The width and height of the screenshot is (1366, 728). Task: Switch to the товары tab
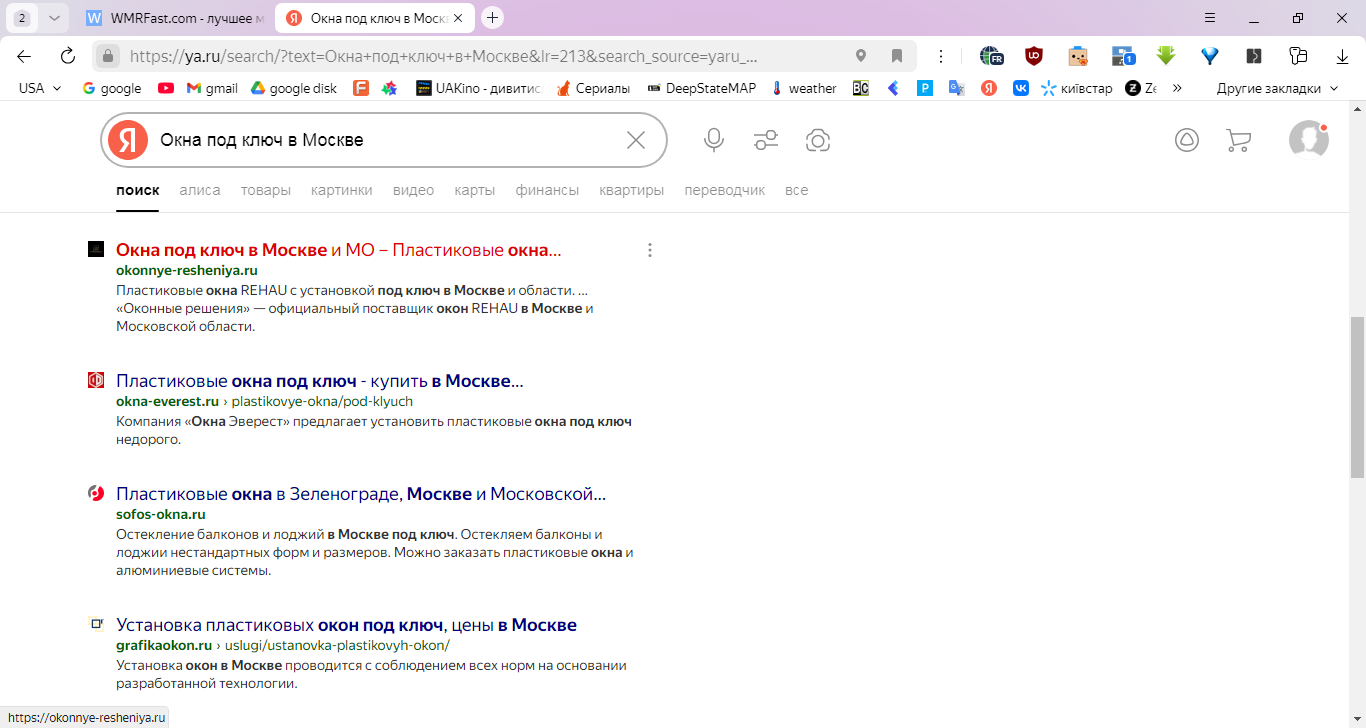pyautogui.click(x=266, y=190)
